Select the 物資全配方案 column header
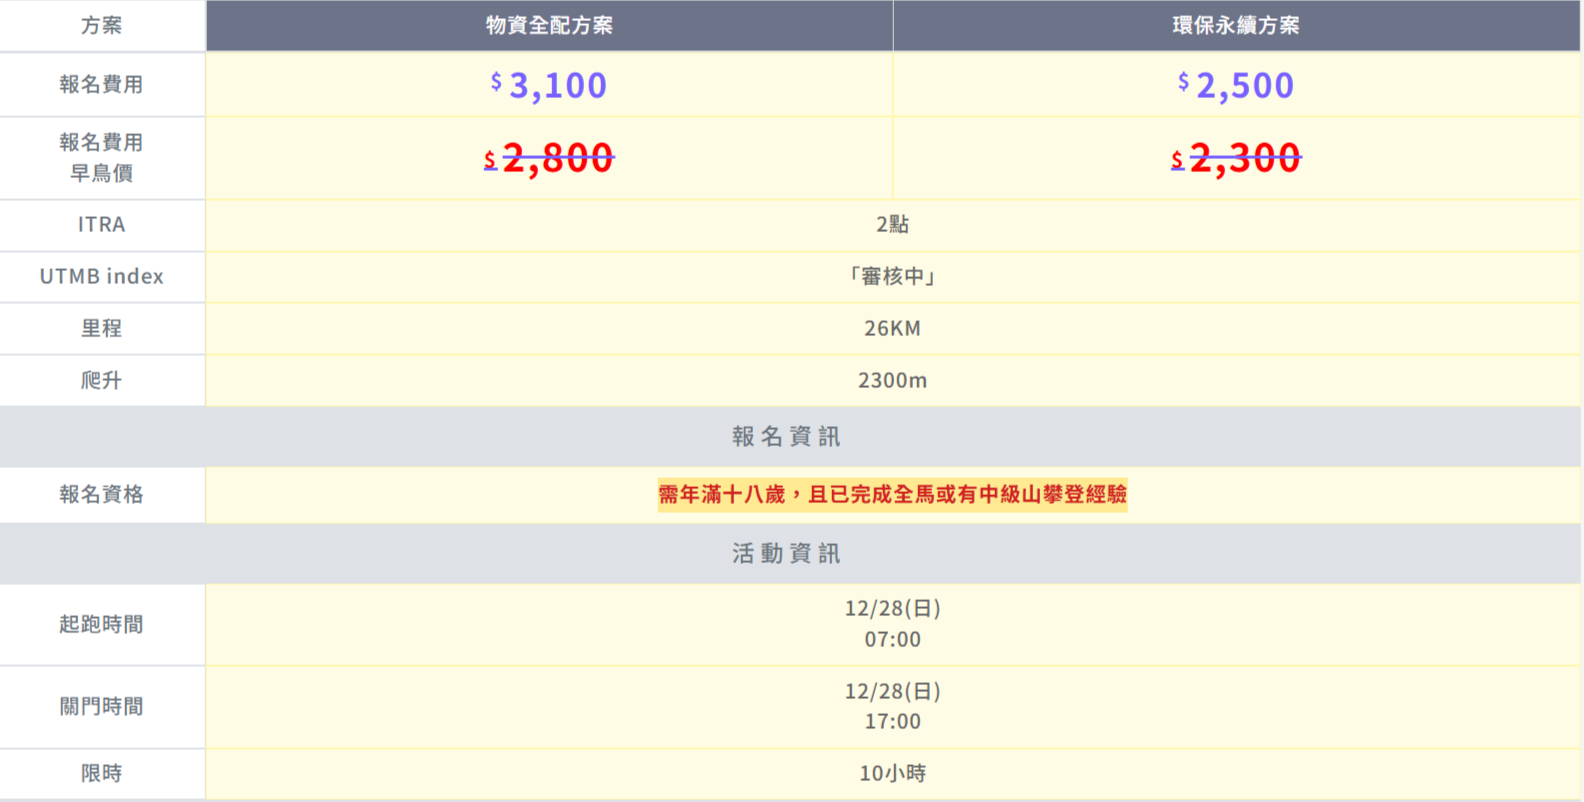The width and height of the screenshot is (1584, 802). pos(549,26)
